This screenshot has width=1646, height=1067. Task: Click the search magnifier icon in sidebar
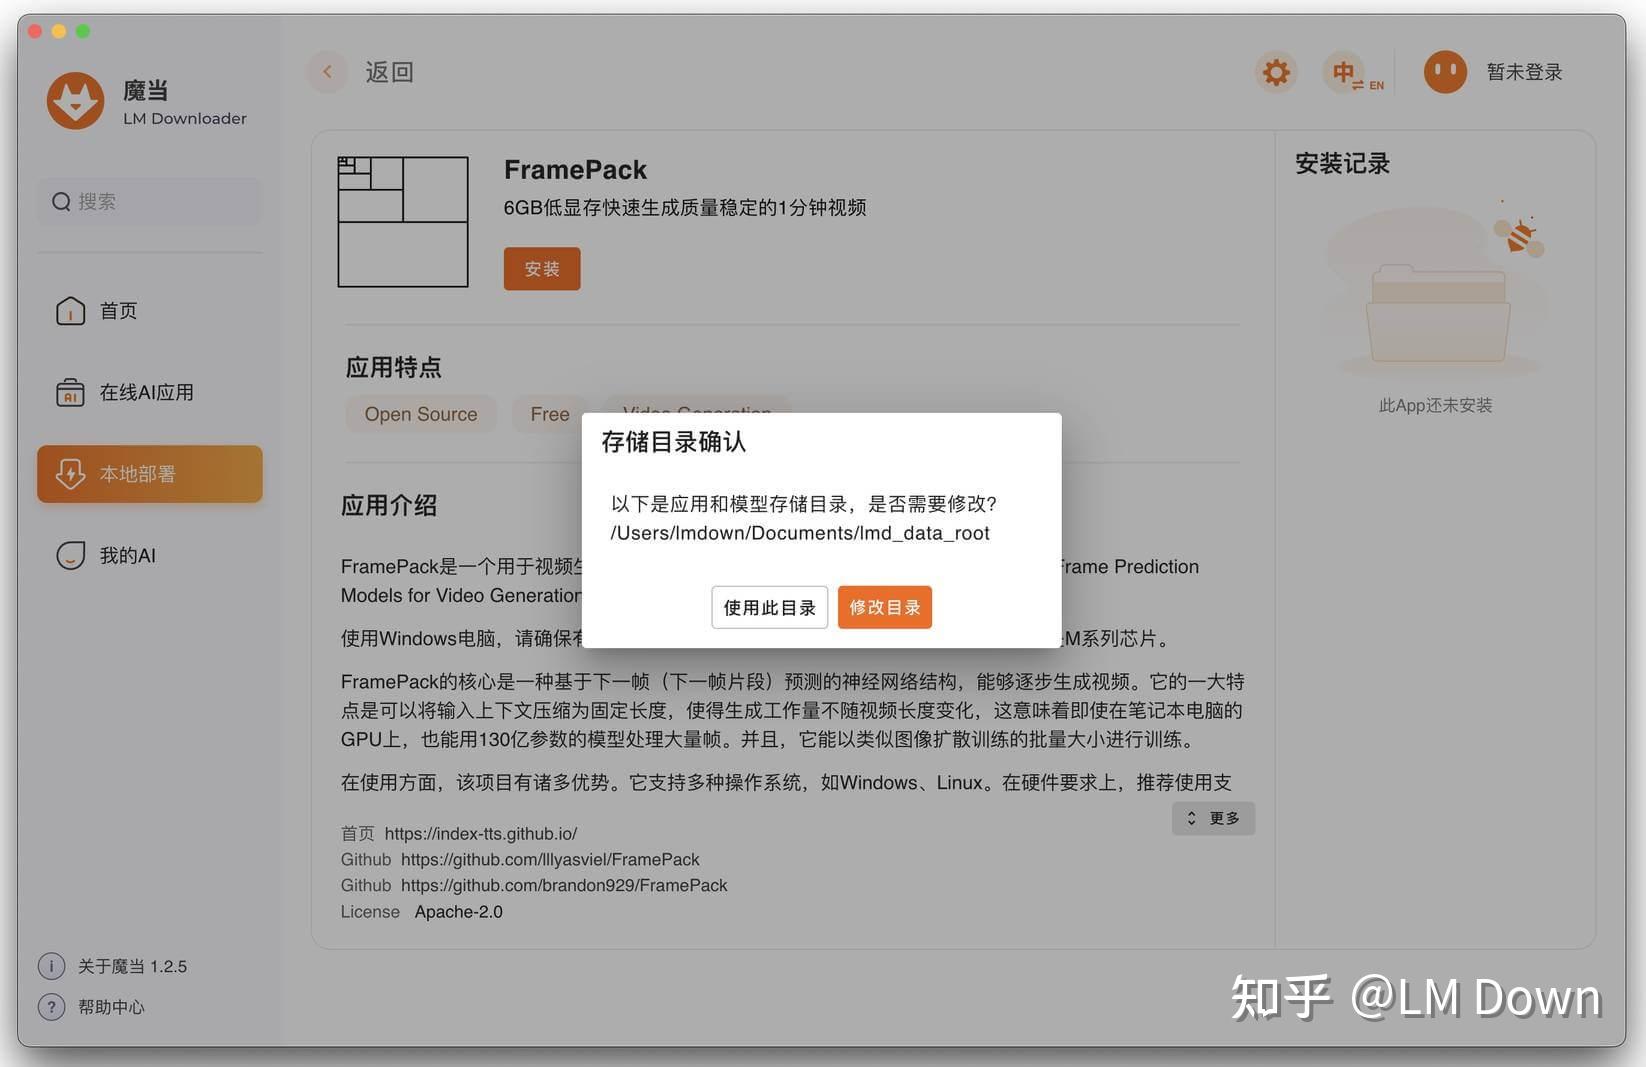(62, 202)
